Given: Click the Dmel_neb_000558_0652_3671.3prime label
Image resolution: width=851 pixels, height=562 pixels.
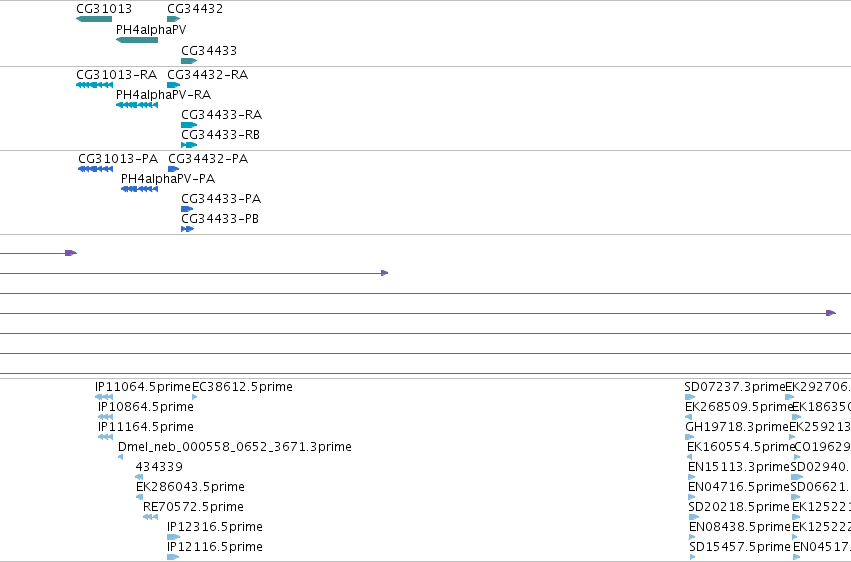Looking at the screenshot, I should (234, 446).
